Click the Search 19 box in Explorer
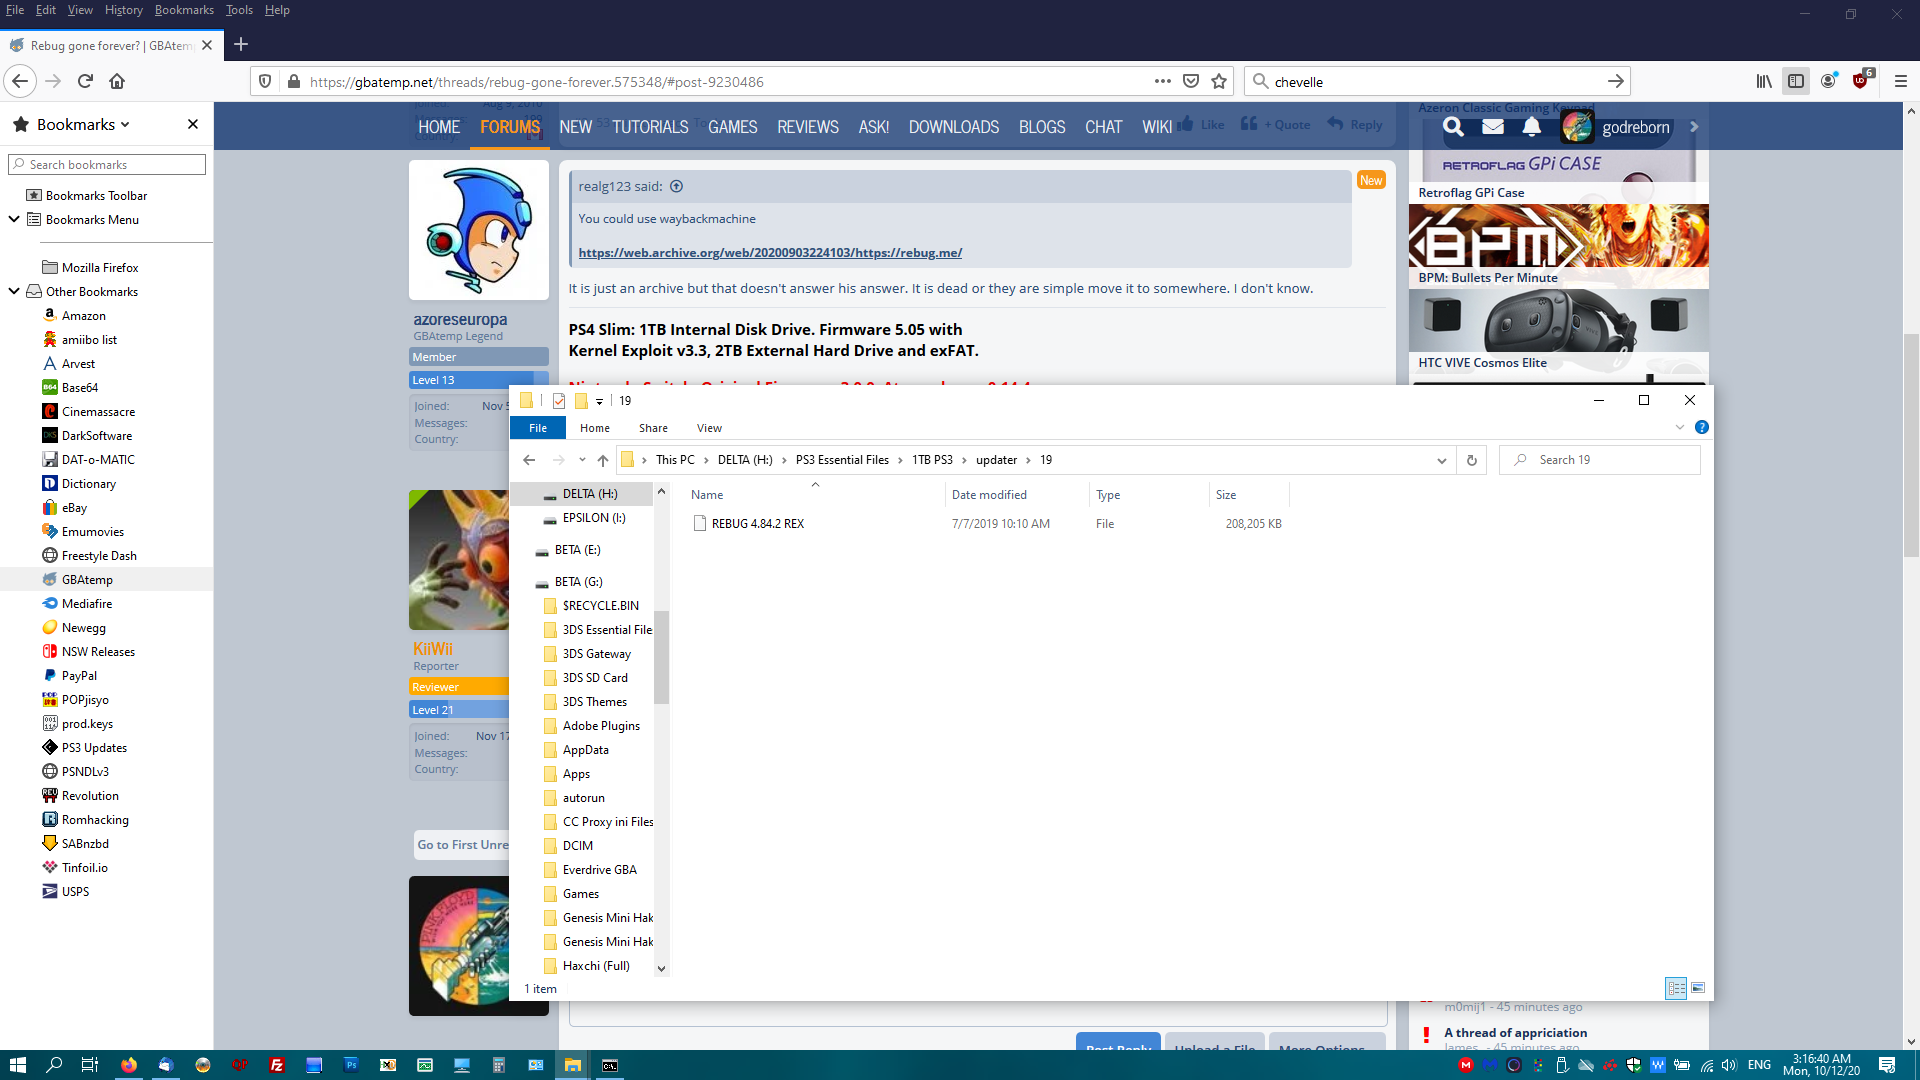 click(1600, 460)
